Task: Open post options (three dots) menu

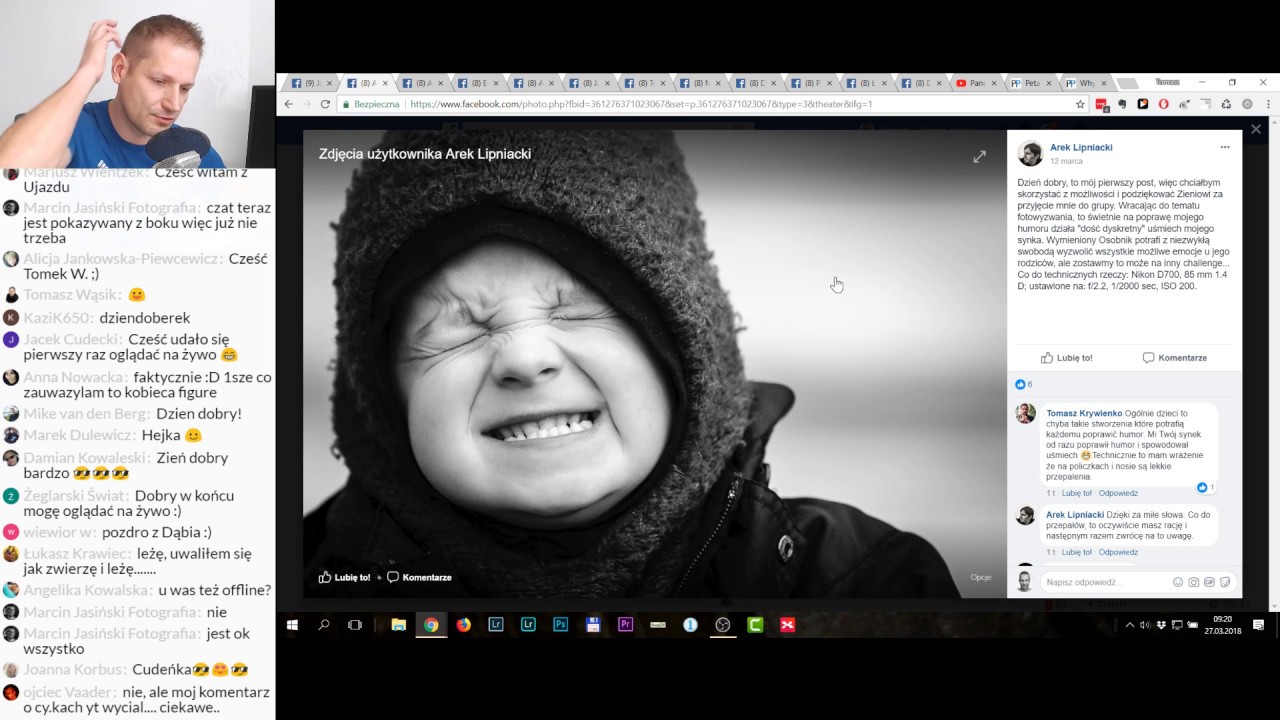Action: (1224, 147)
